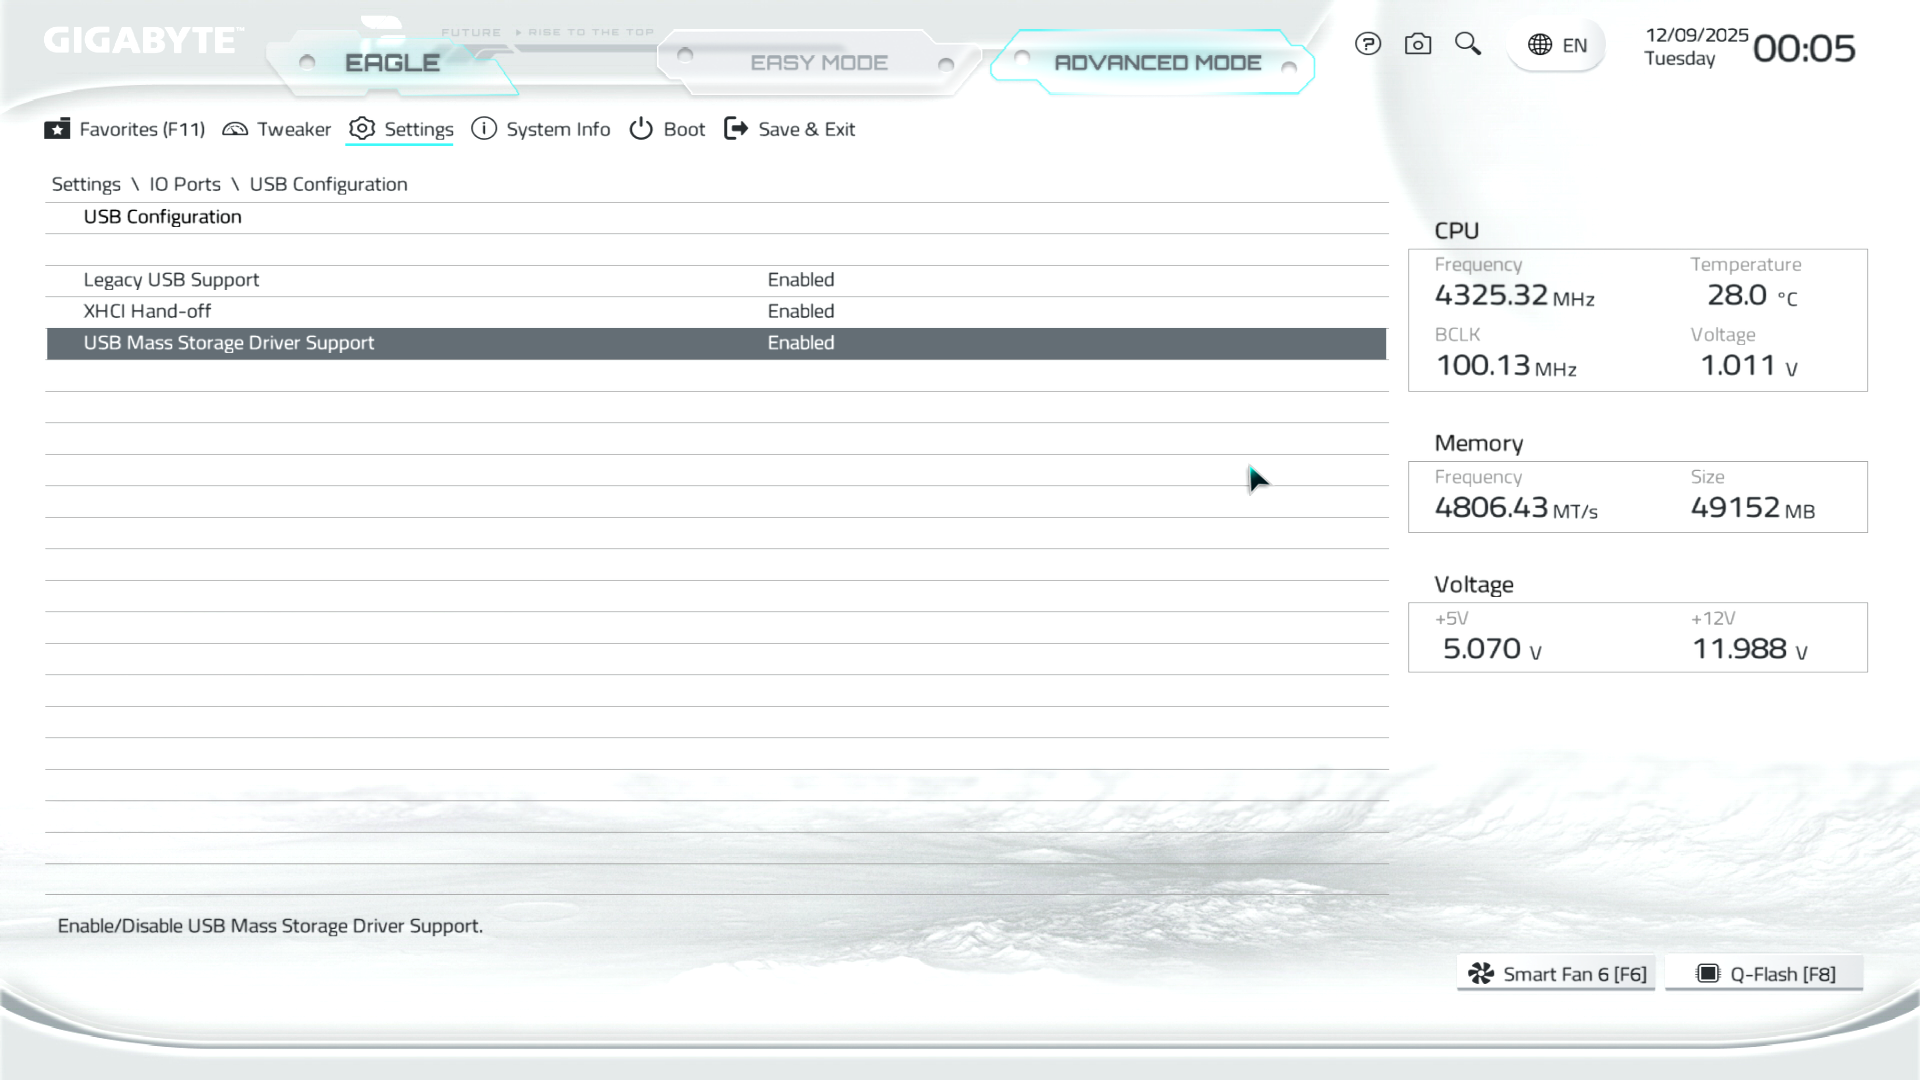This screenshot has width=1920, height=1080.
Task: Switch to Easy Mode
Action: pos(818,63)
